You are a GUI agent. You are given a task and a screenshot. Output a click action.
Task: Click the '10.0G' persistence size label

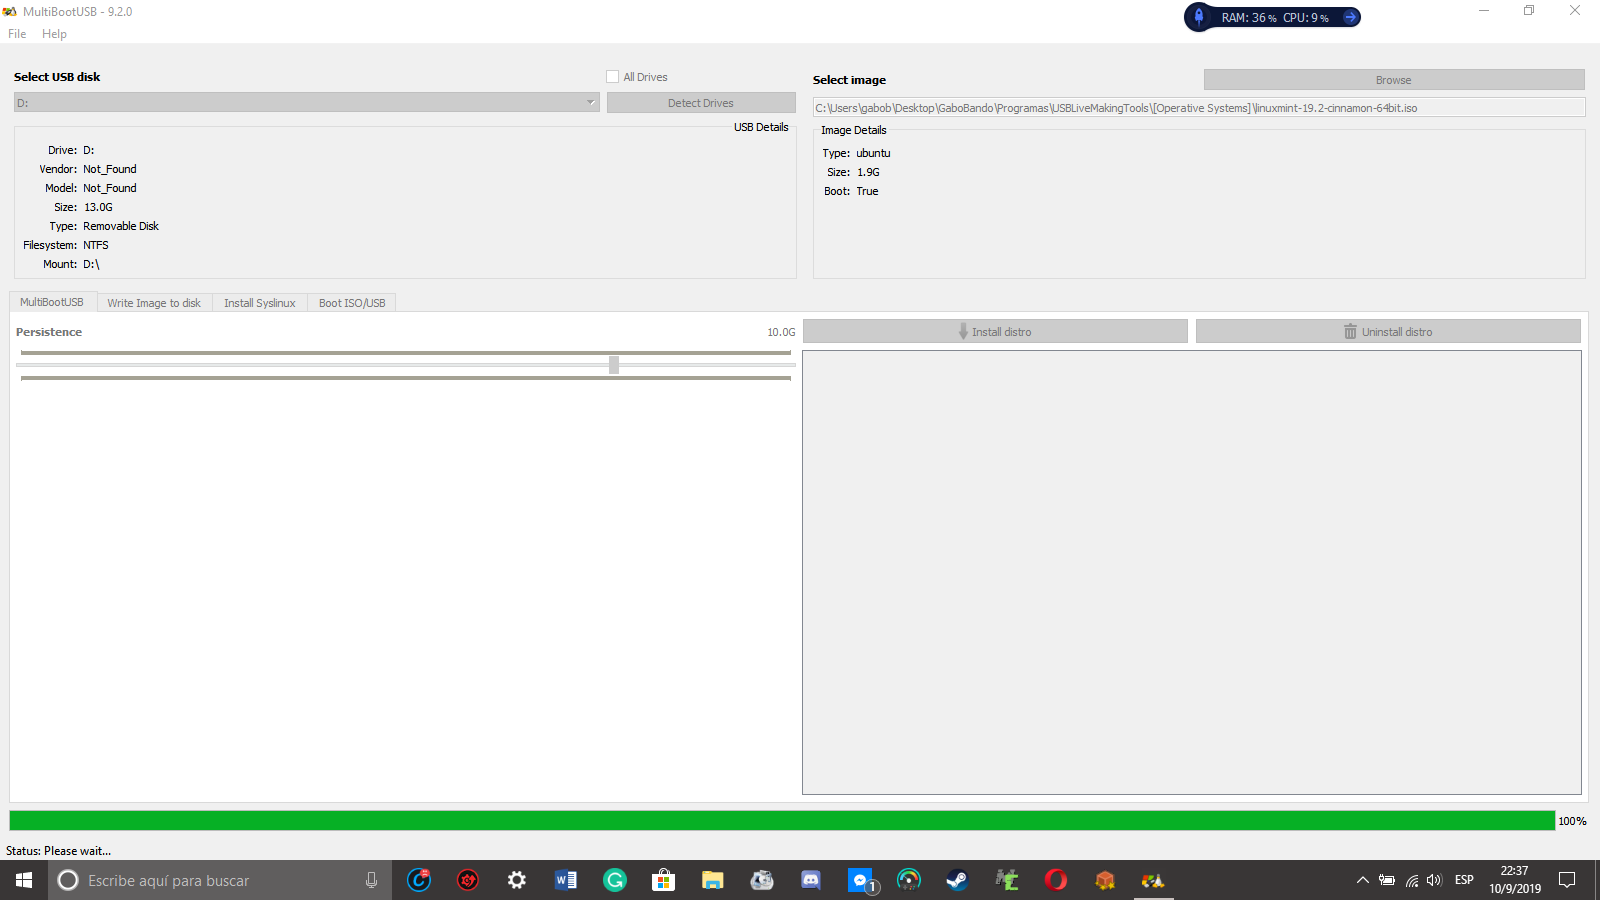781,332
